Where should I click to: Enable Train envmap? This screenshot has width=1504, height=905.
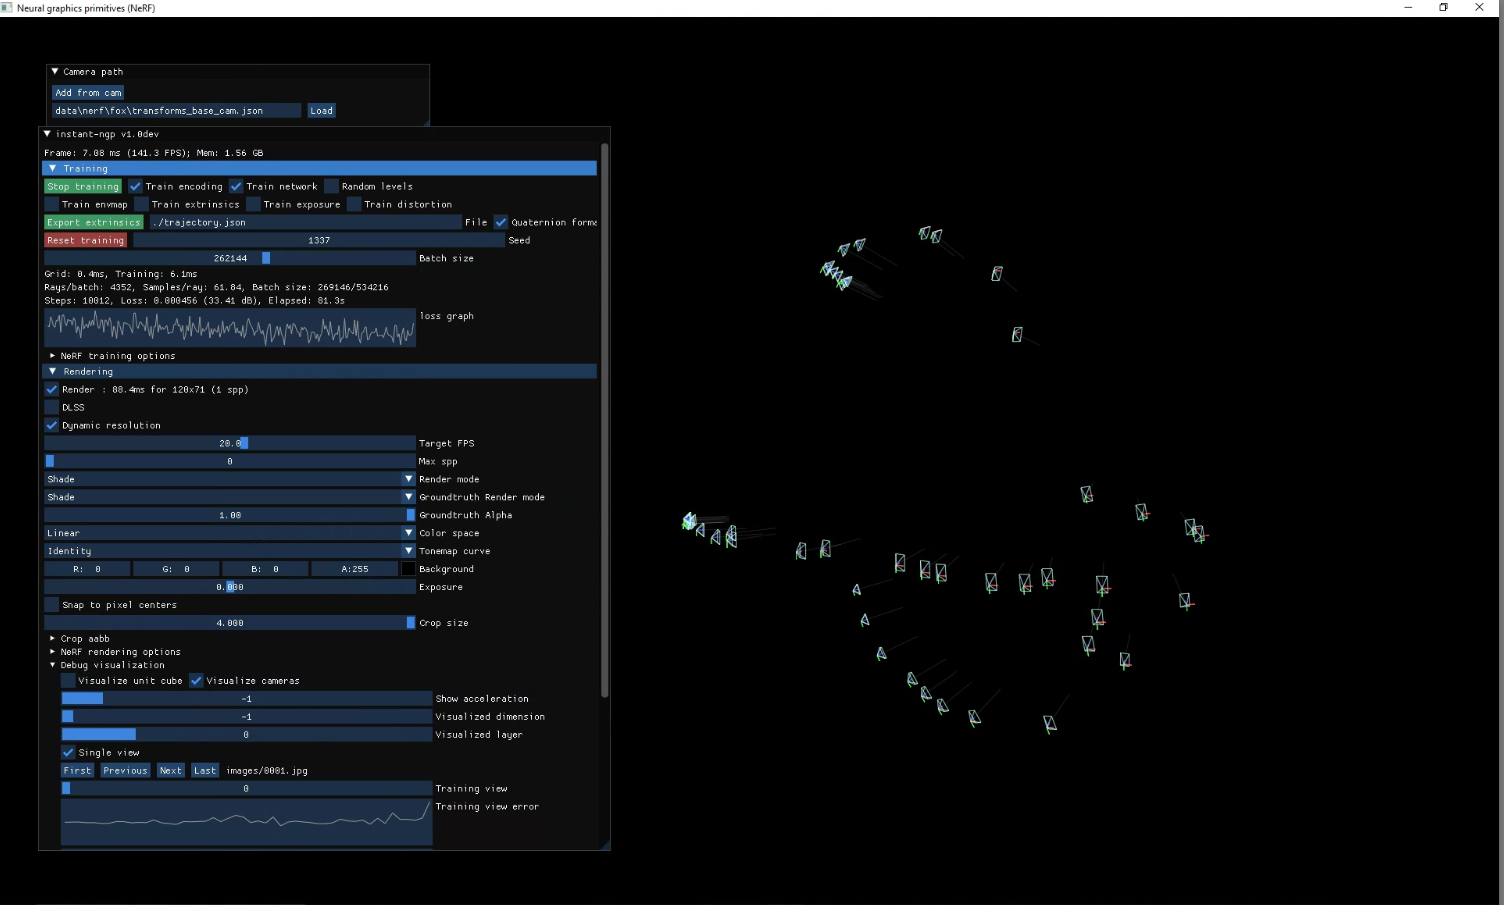[x=51, y=204]
